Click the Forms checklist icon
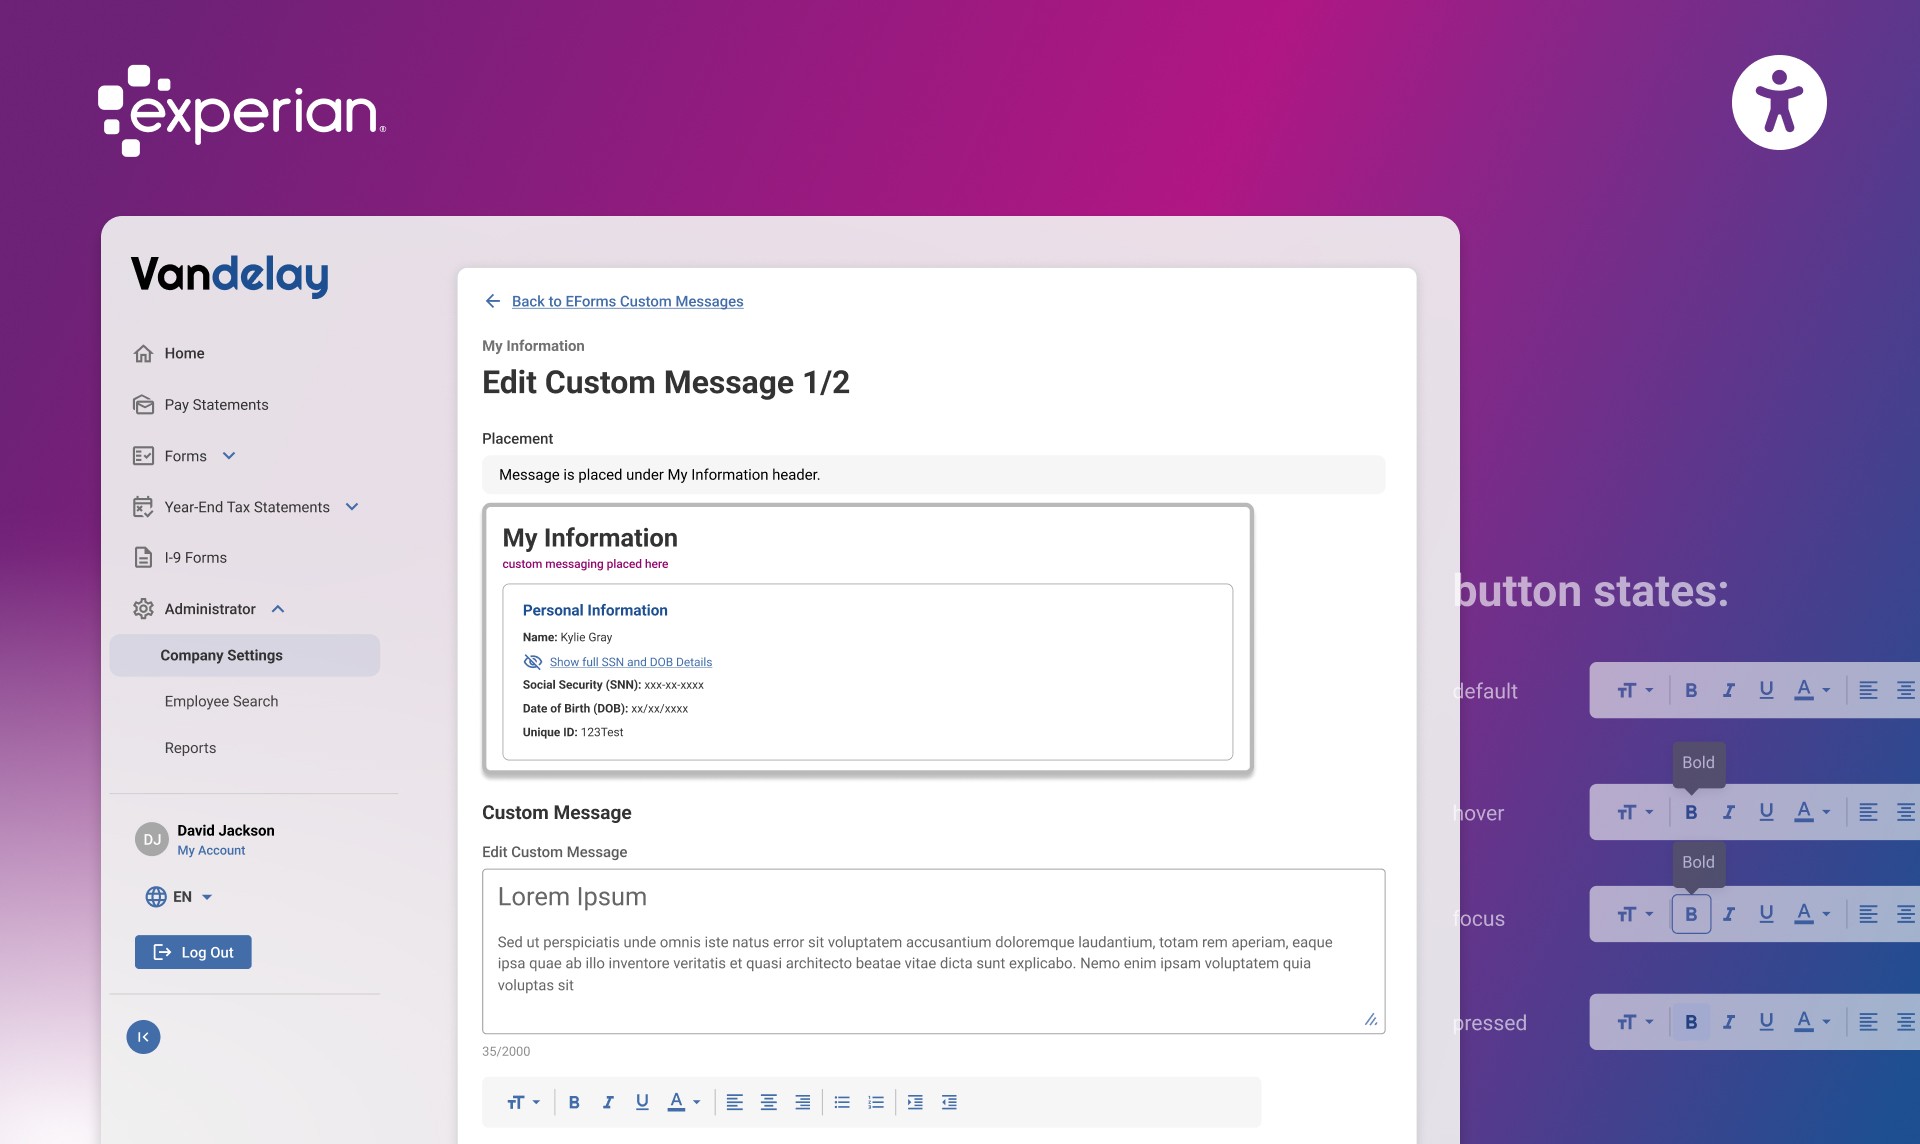Viewport: 1920px width, 1144px height. click(x=143, y=456)
